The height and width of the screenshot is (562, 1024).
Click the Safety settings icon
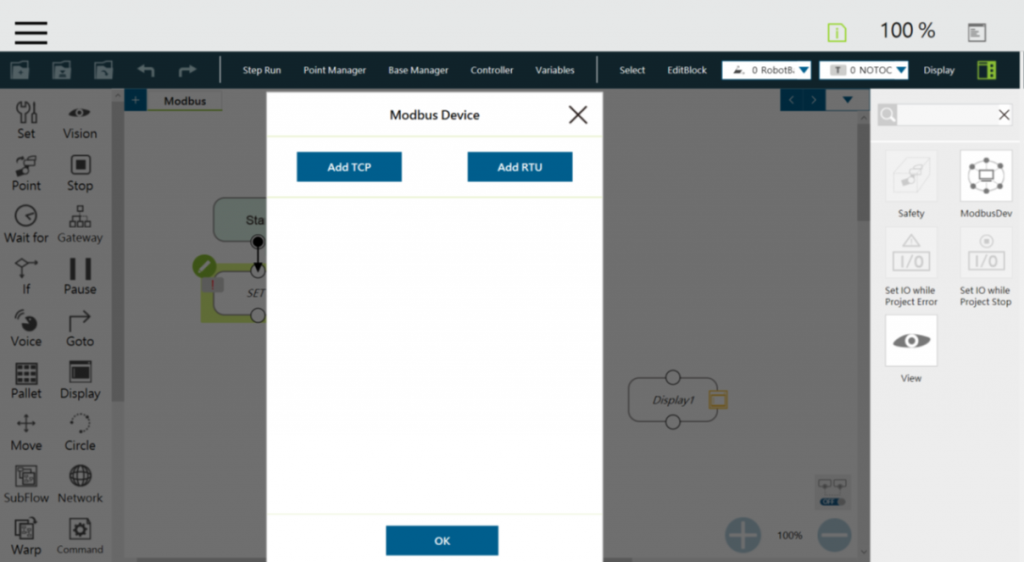coord(911,177)
